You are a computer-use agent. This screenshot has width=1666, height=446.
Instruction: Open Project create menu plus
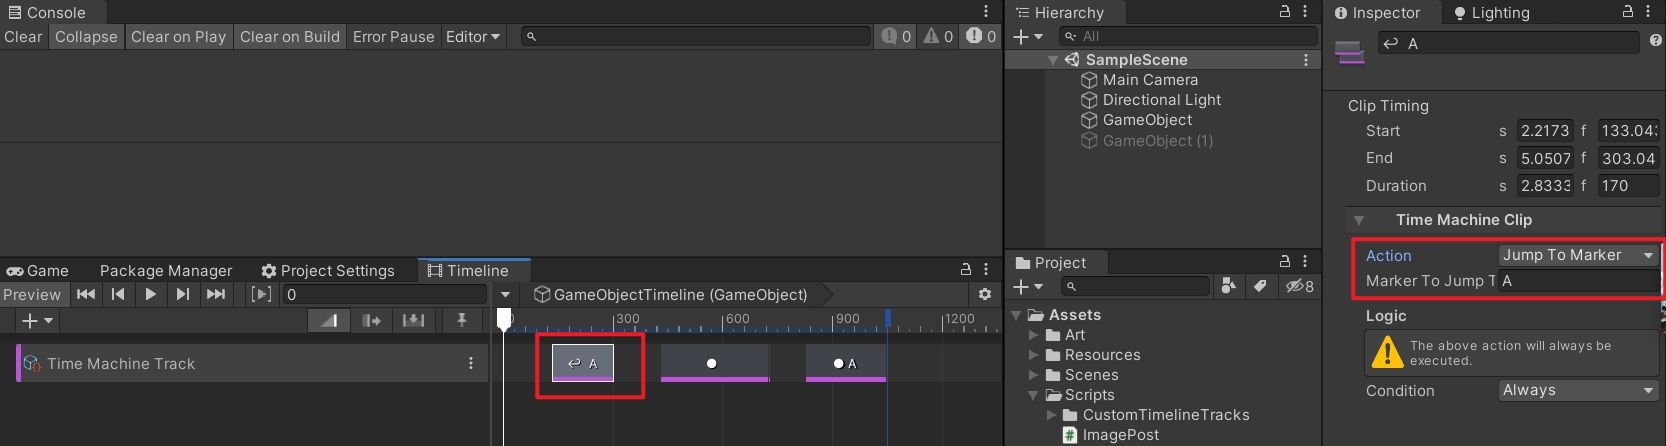click(x=1028, y=287)
